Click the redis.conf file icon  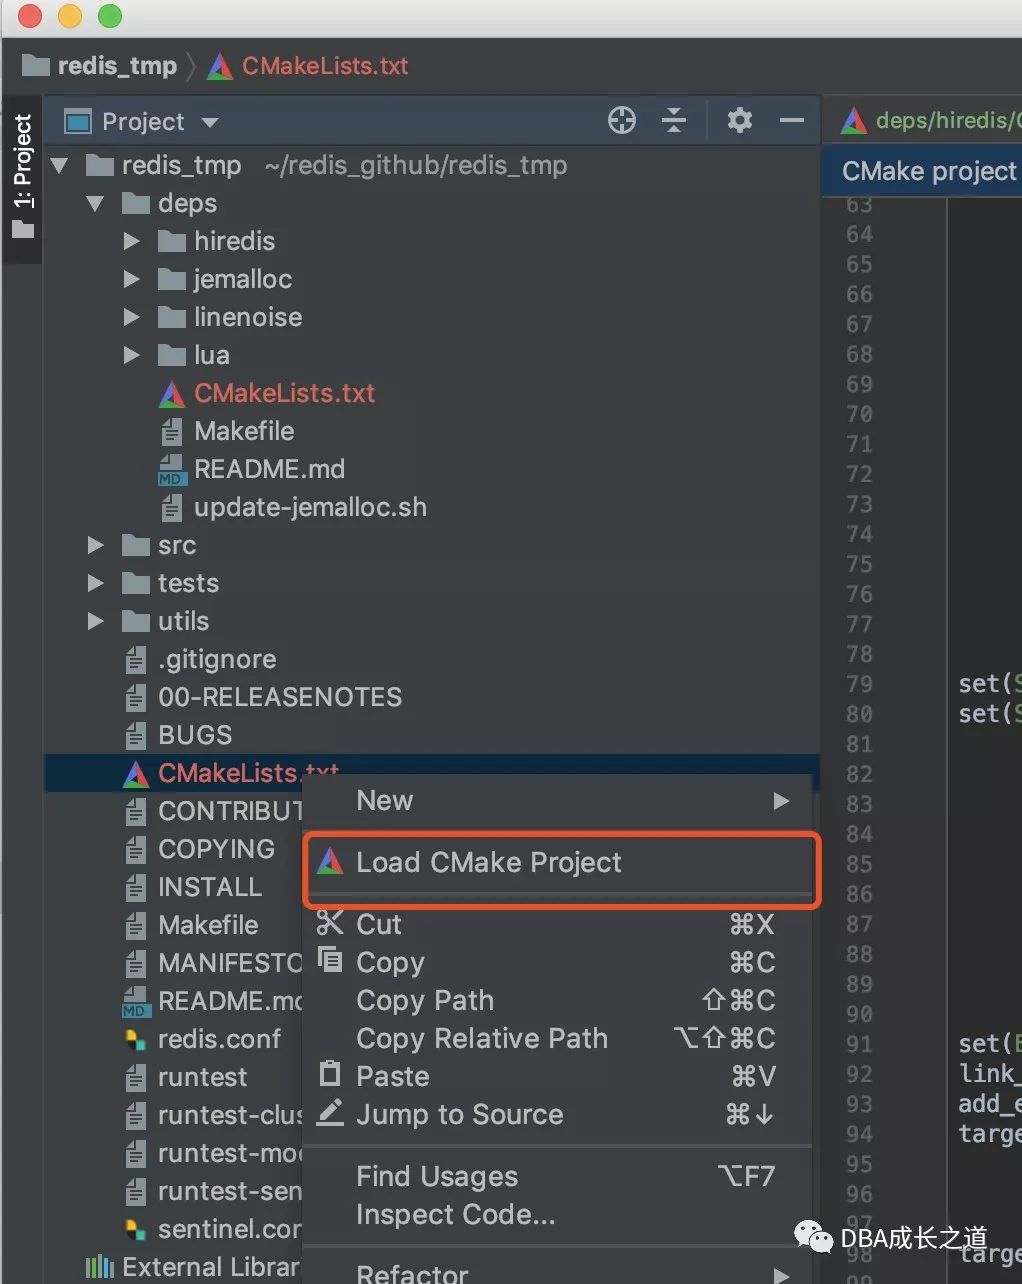(x=136, y=1040)
